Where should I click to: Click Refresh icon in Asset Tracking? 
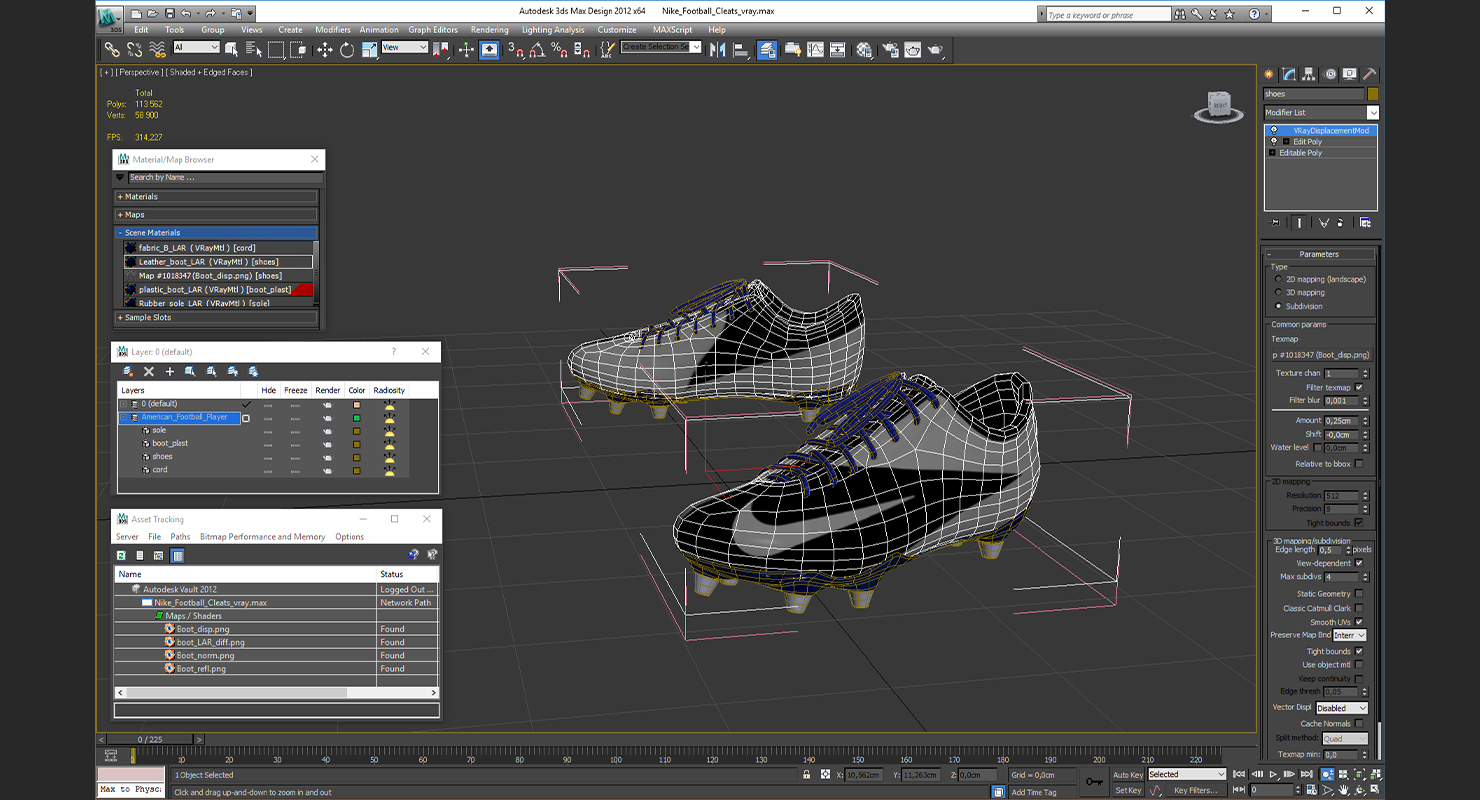coord(121,555)
